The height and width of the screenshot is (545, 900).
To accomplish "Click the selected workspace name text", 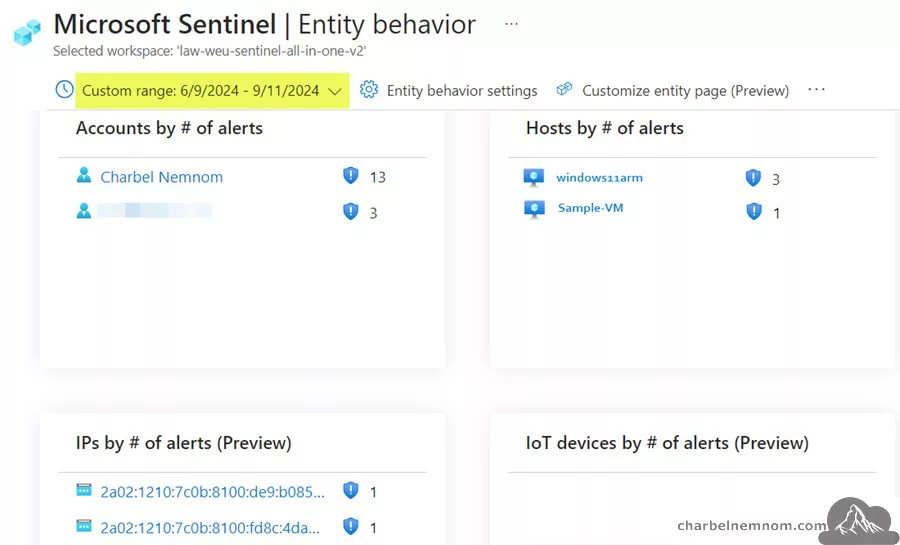I will click(x=210, y=51).
